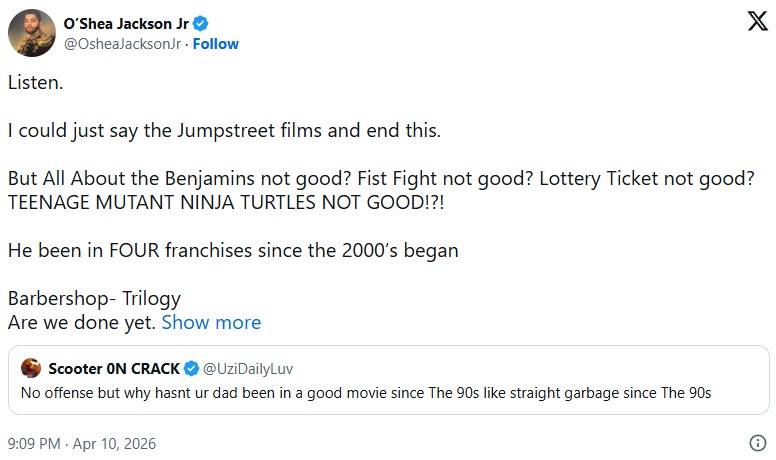Click the "FOUR franchises" sentence

click(233, 250)
